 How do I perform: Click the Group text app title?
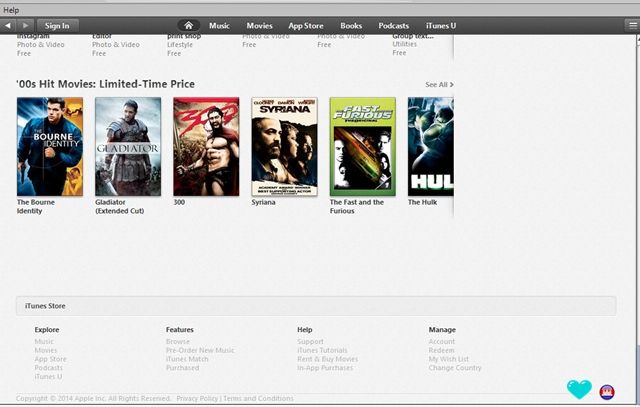tap(413, 36)
